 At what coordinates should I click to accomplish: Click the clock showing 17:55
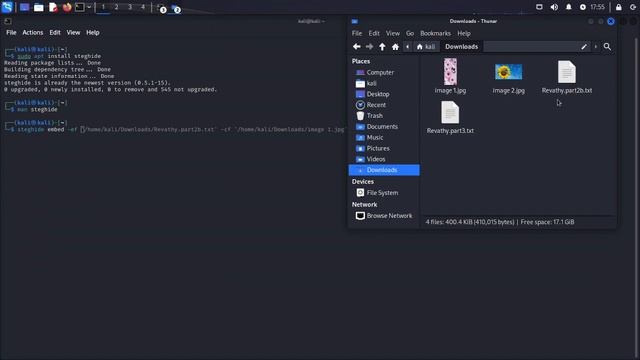[x=598, y=7]
